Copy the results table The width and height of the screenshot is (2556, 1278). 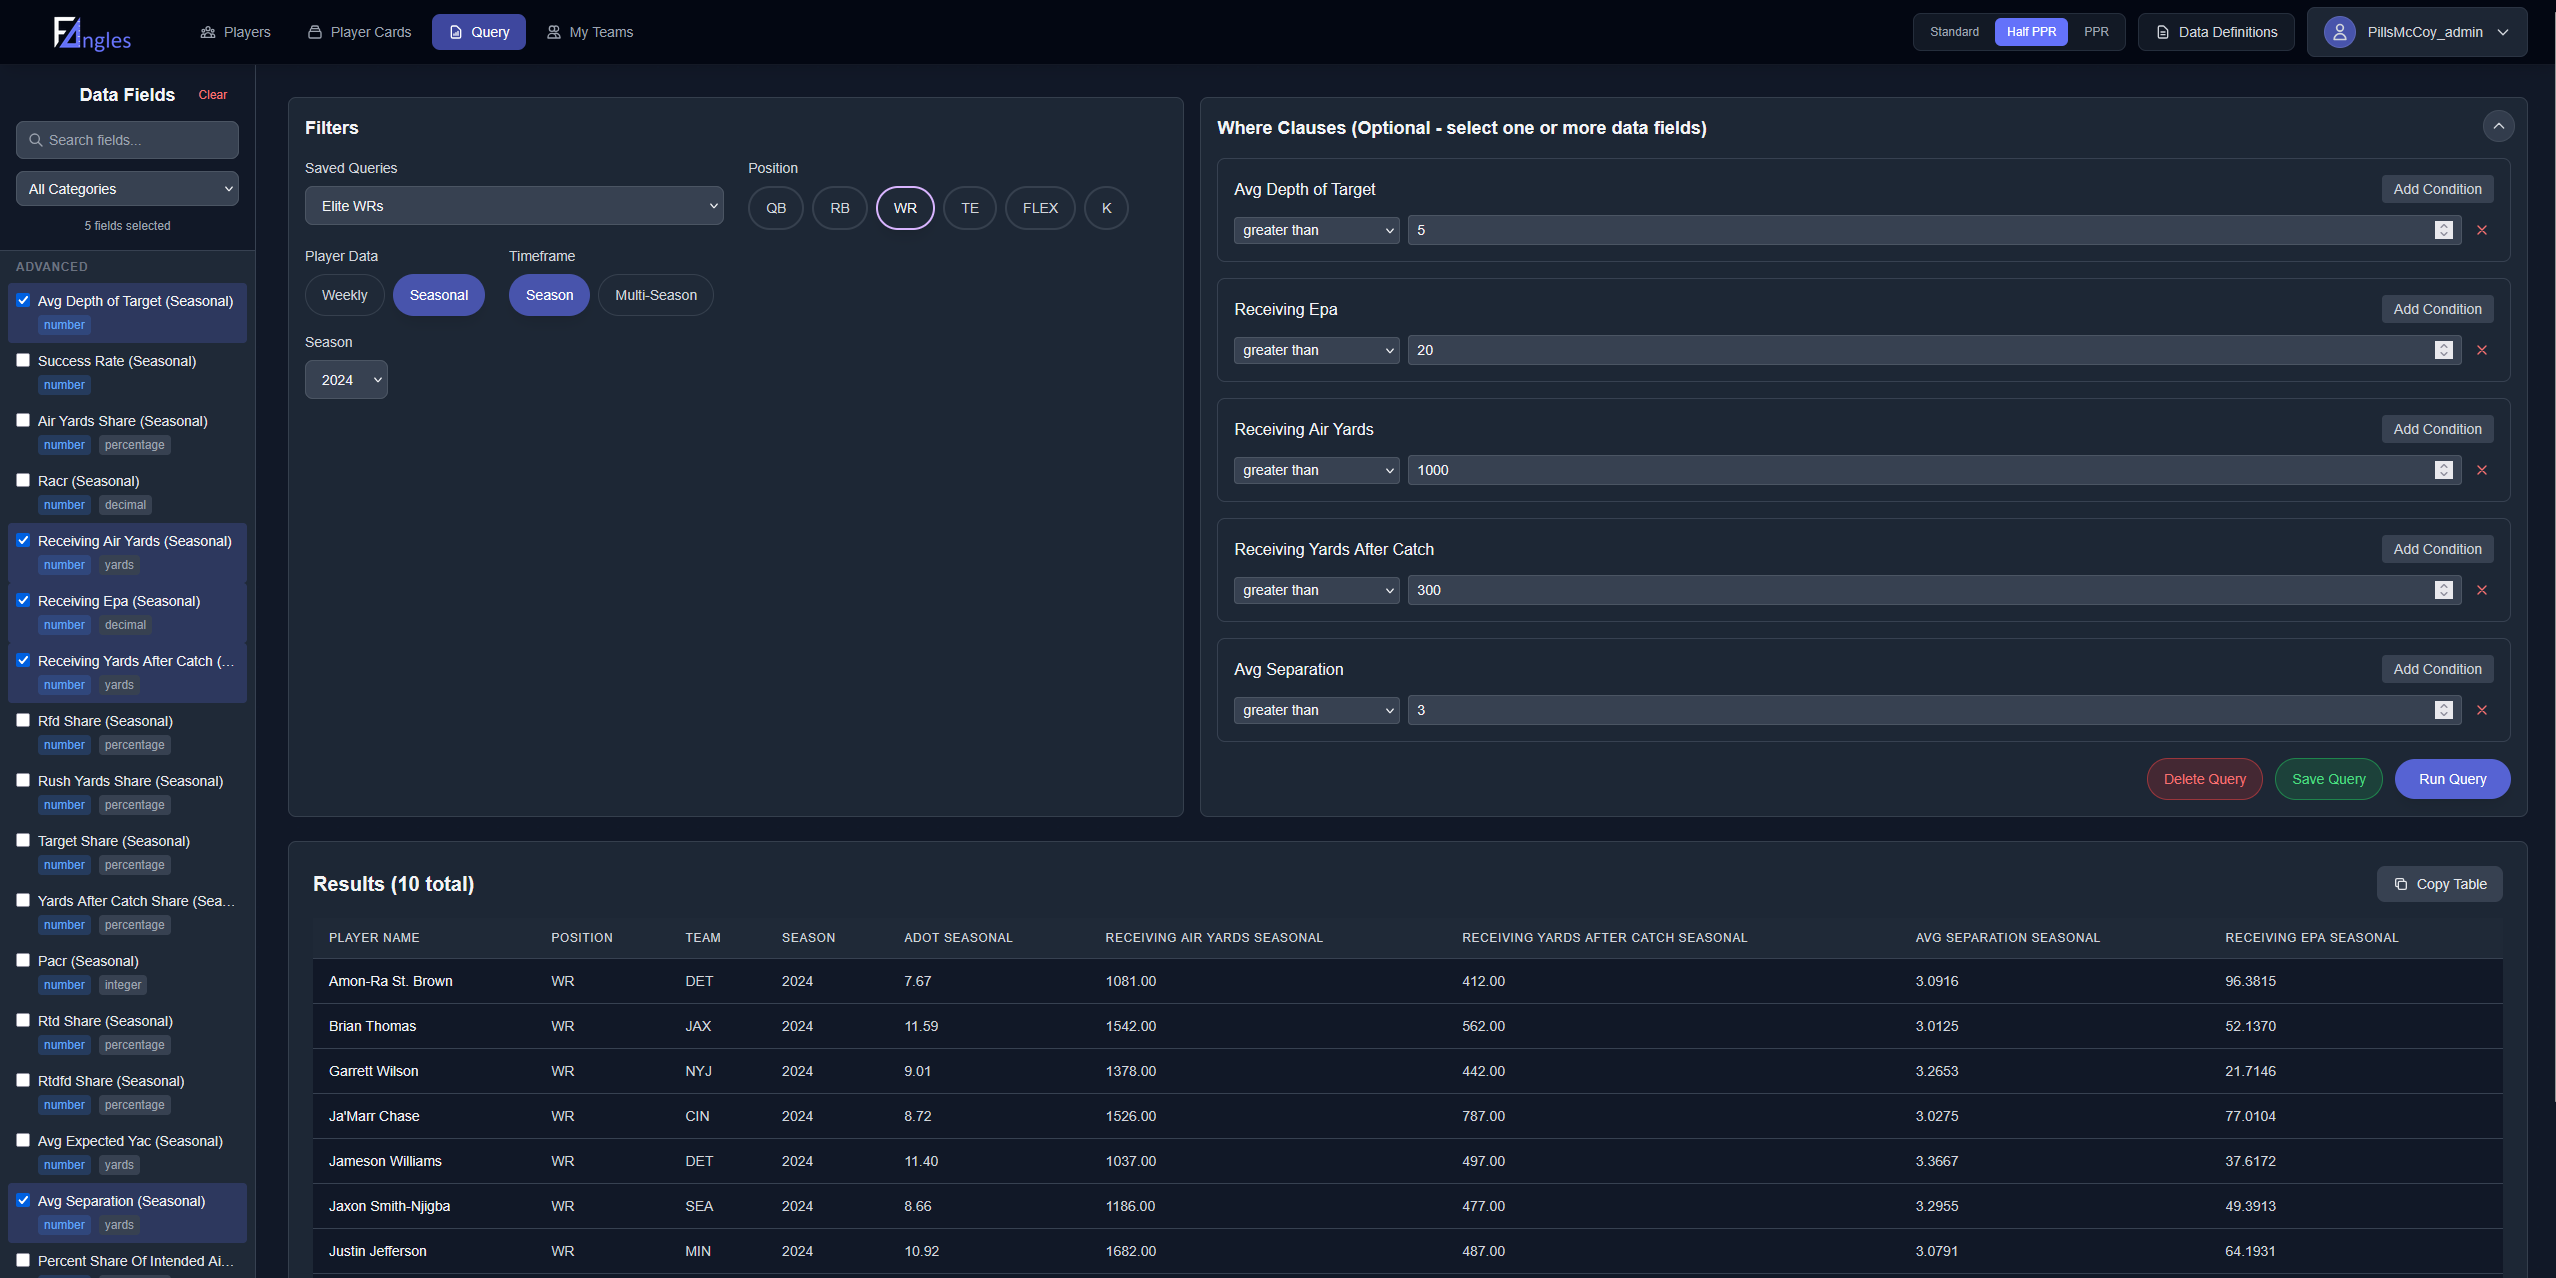click(x=2439, y=884)
